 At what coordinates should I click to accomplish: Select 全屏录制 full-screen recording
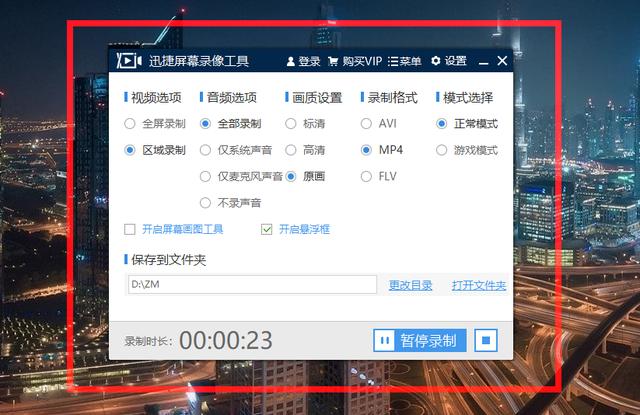(x=155, y=124)
